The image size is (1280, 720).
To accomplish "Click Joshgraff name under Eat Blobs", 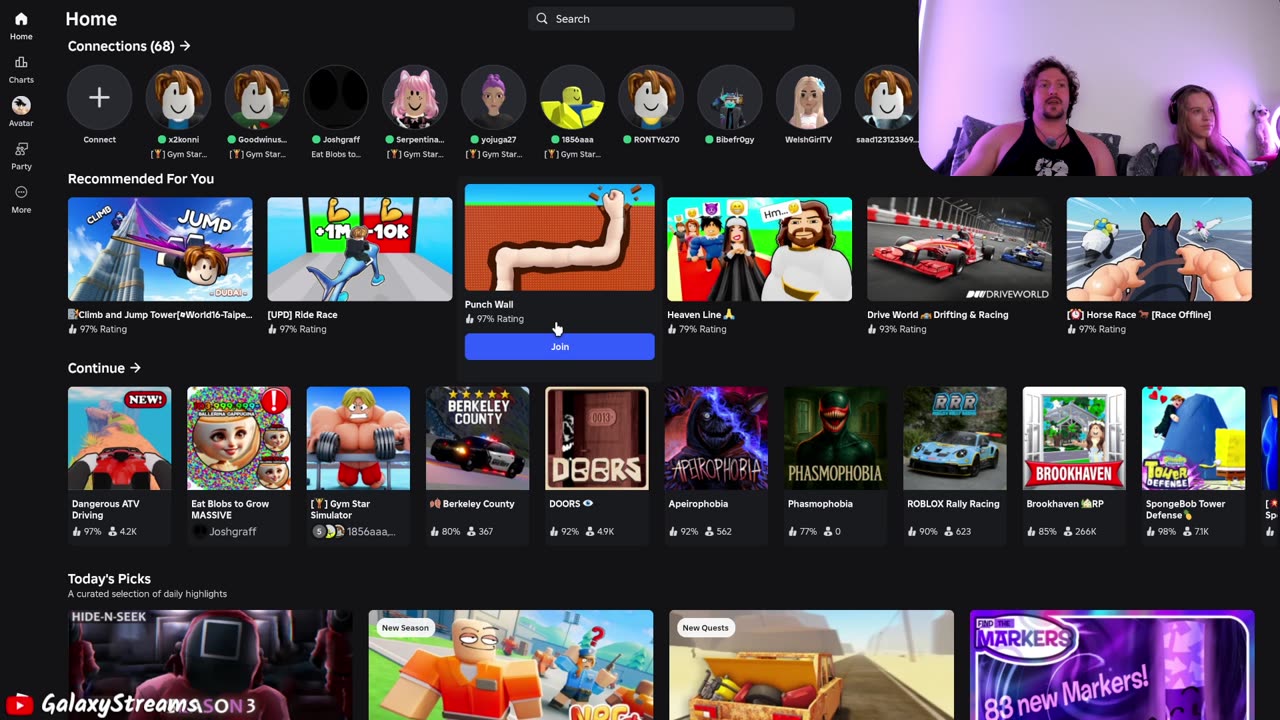I will click(x=232, y=531).
